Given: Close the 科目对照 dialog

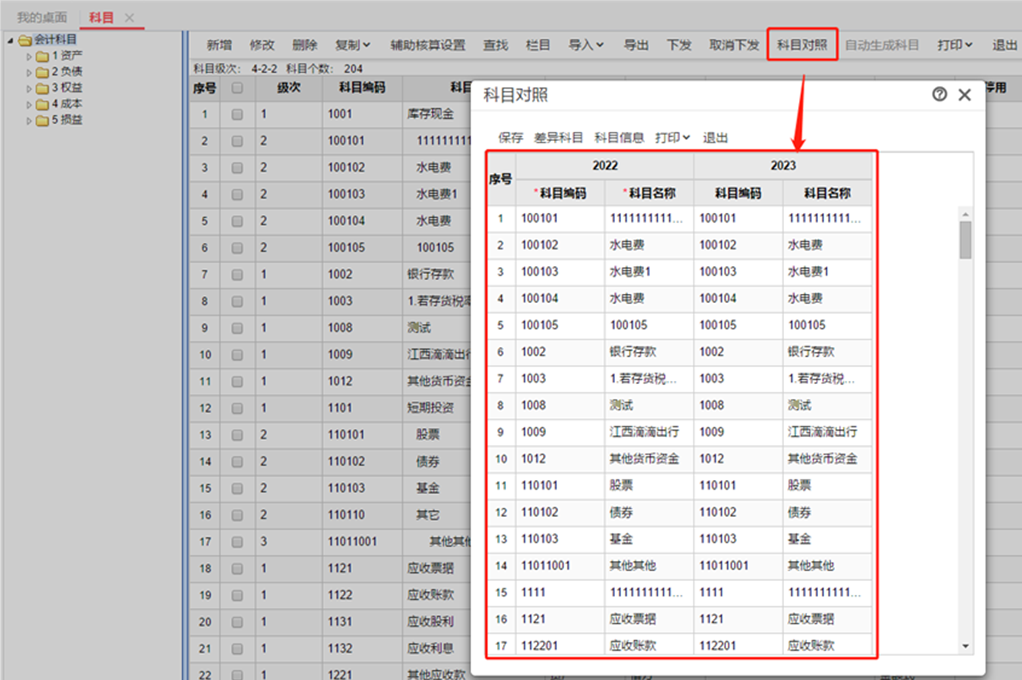Looking at the screenshot, I should click(964, 94).
